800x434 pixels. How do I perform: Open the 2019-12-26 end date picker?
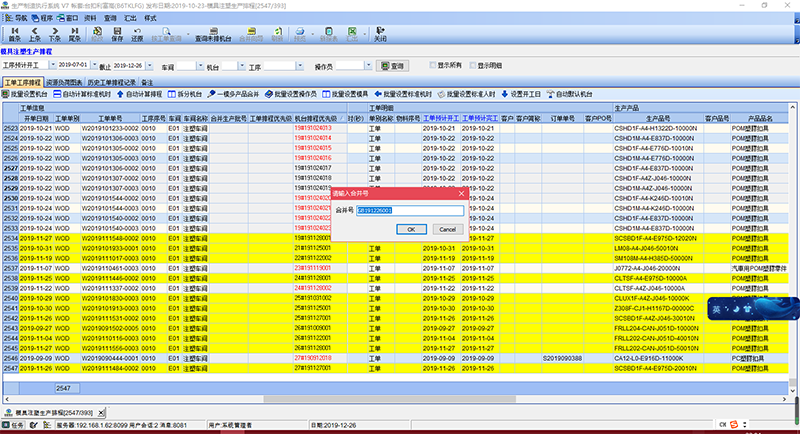pyautogui.click(x=149, y=66)
